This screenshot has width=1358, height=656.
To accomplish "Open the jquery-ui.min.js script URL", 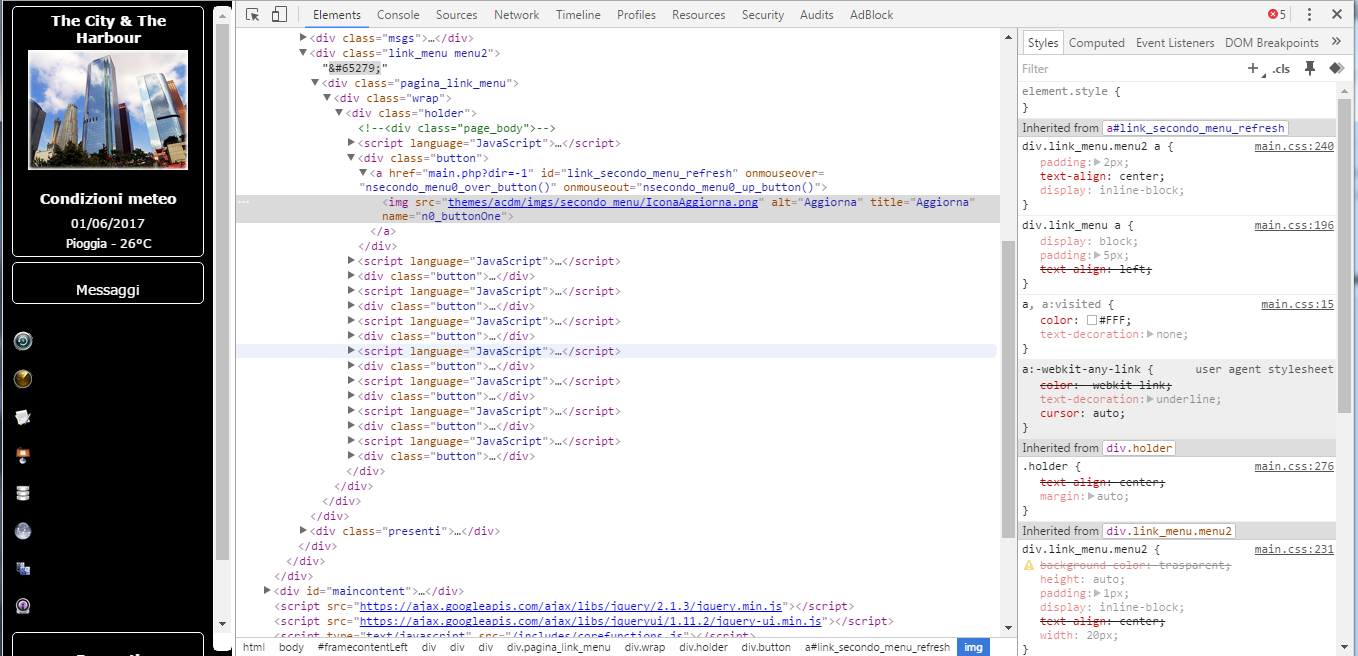I will click(591, 621).
